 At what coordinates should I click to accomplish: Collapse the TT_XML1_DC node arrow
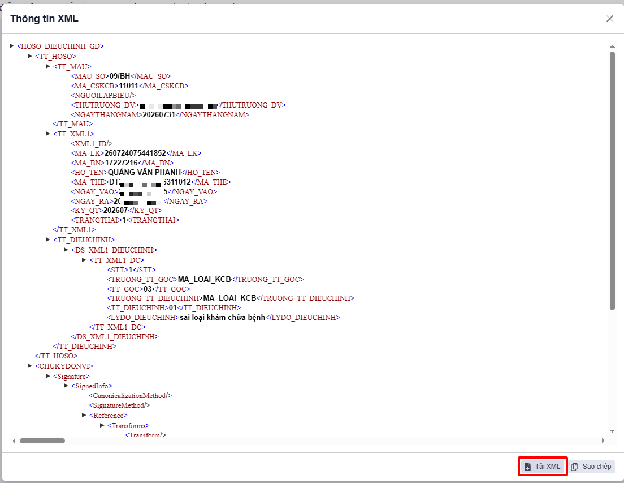click(84, 260)
